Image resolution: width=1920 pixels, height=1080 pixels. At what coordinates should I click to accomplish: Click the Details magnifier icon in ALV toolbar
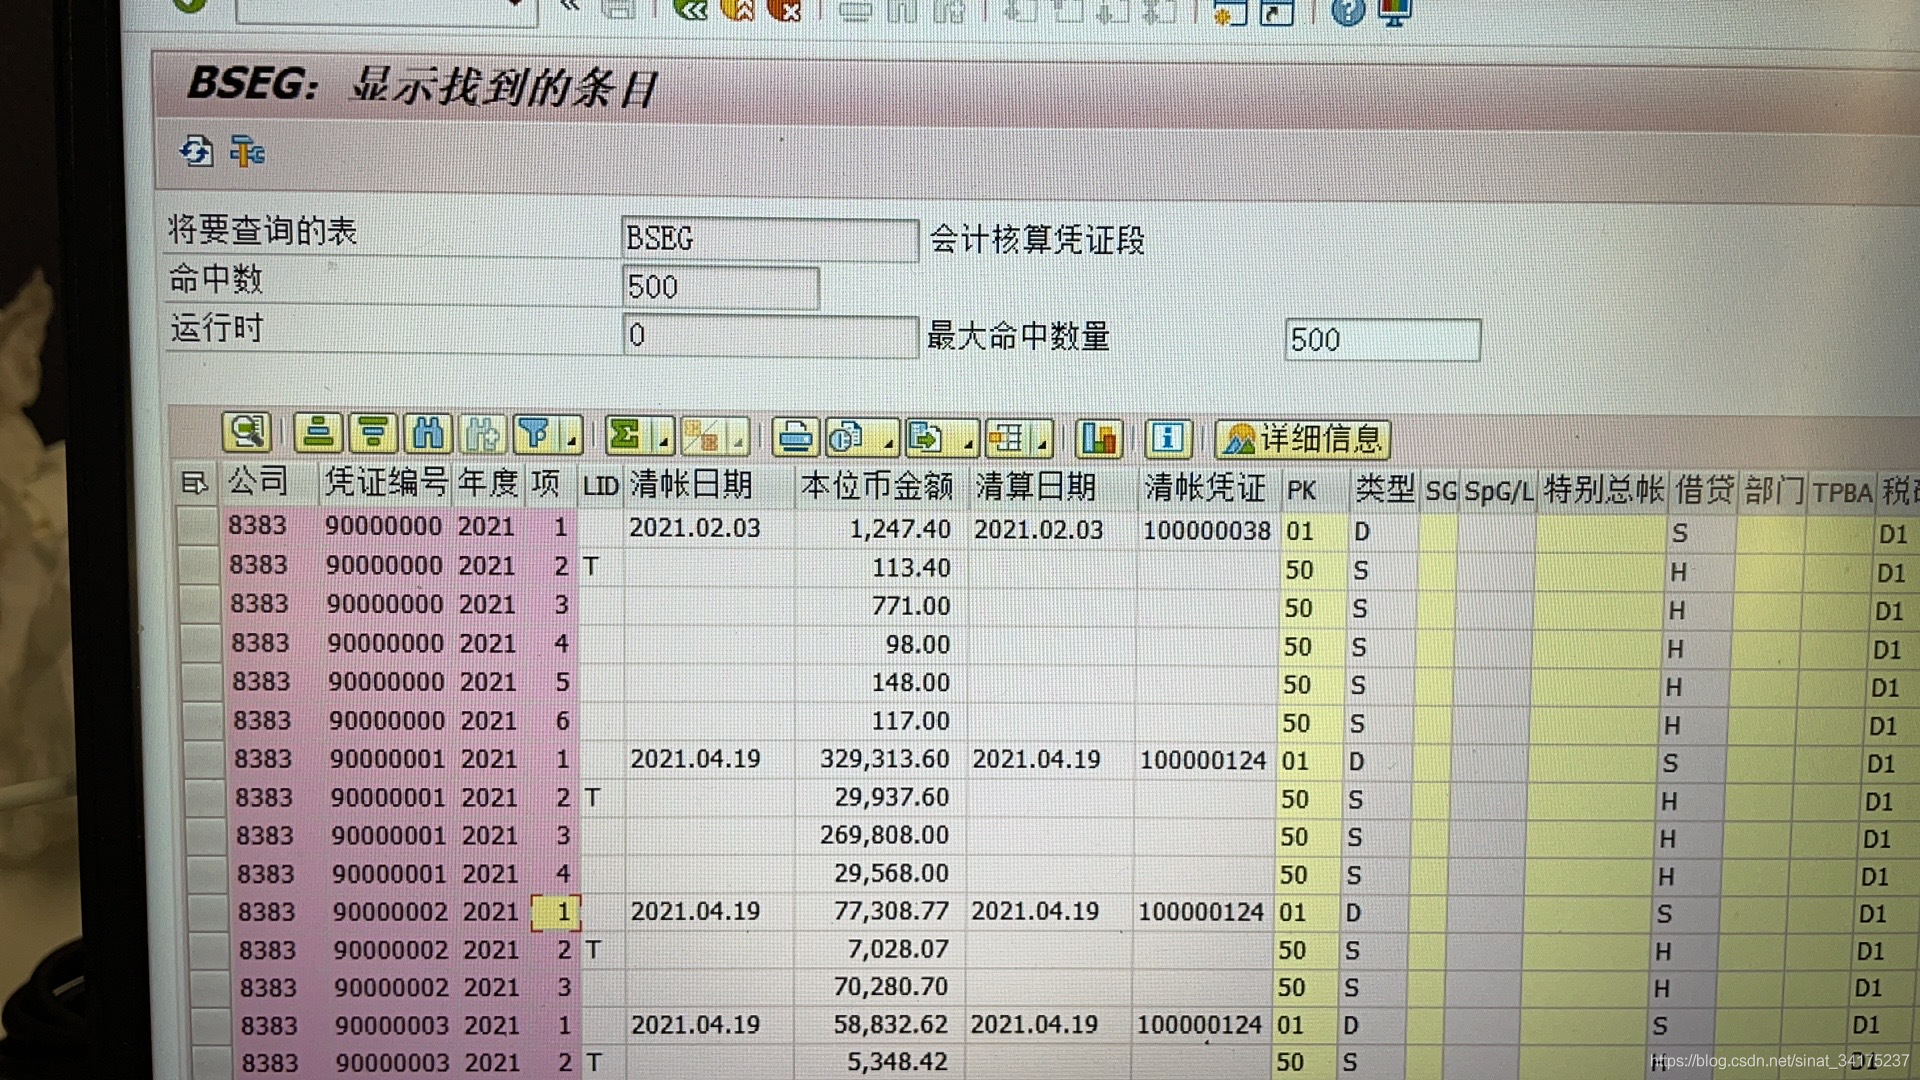(x=246, y=433)
